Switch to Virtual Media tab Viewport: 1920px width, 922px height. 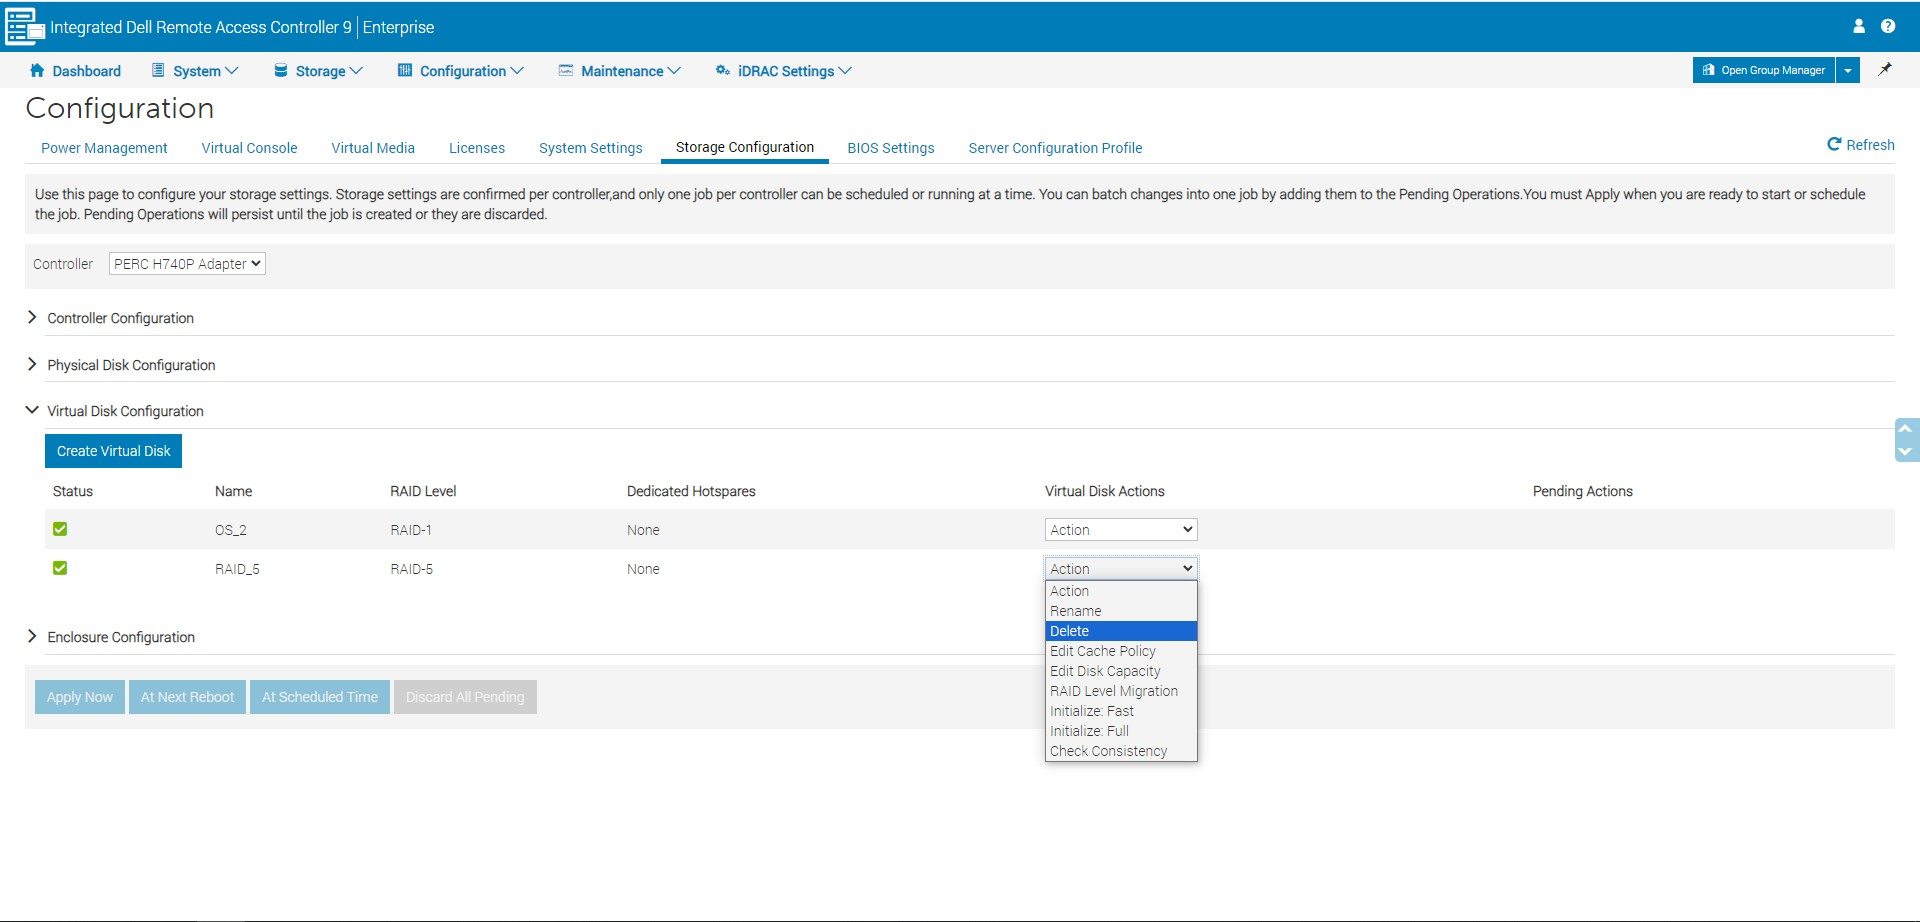tap(373, 148)
